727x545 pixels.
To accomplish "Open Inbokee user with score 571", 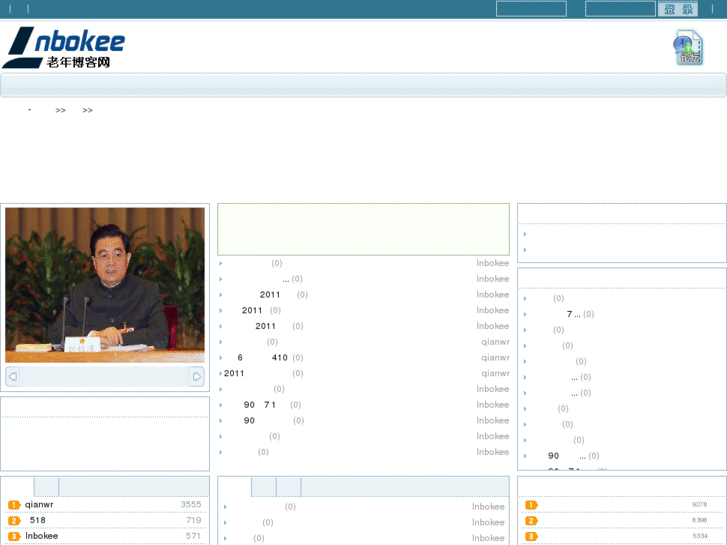I will [41, 536].
